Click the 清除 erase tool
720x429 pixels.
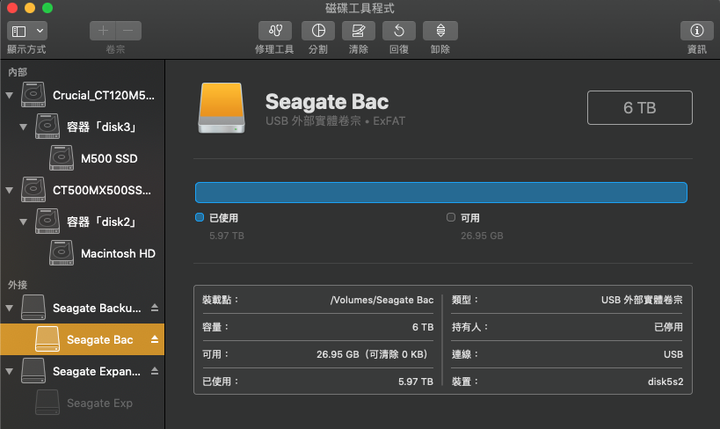click(358, 31)
